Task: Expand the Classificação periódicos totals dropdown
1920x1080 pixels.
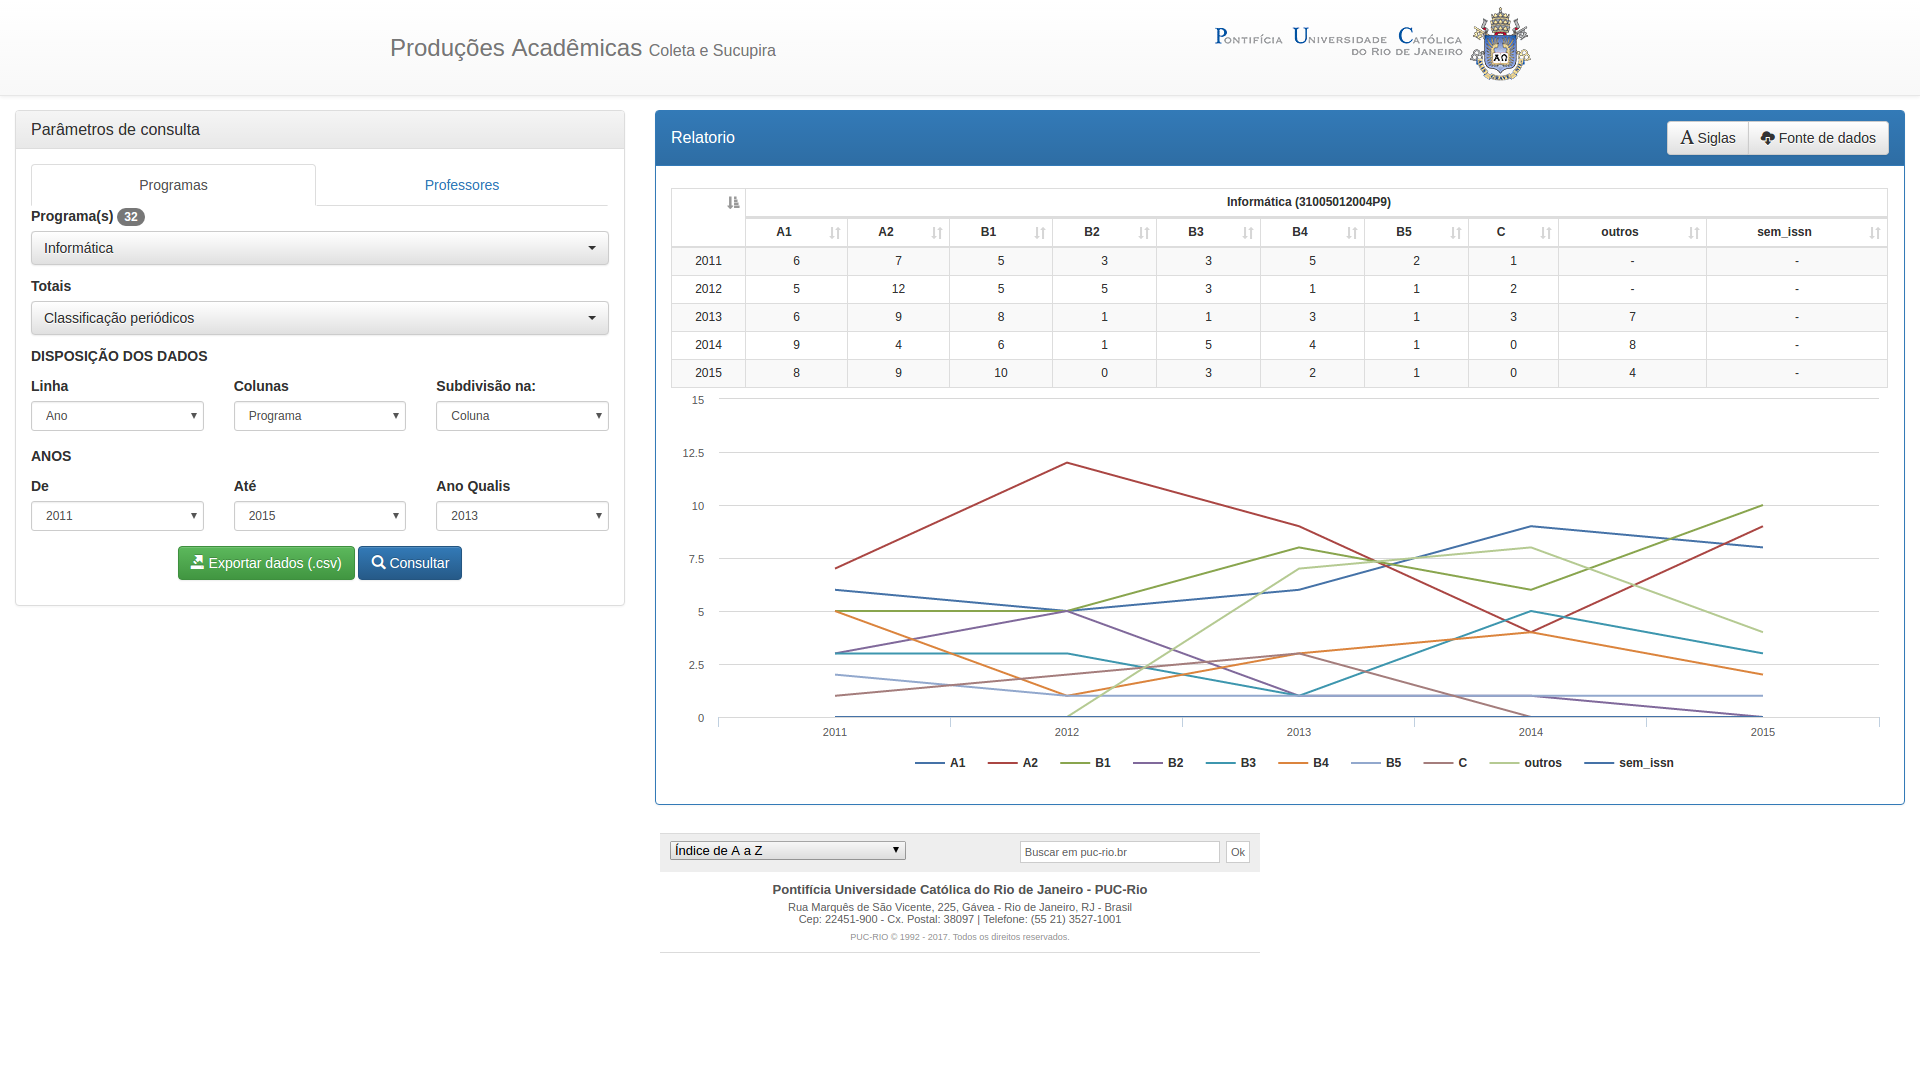Action: tap(320, 318)
